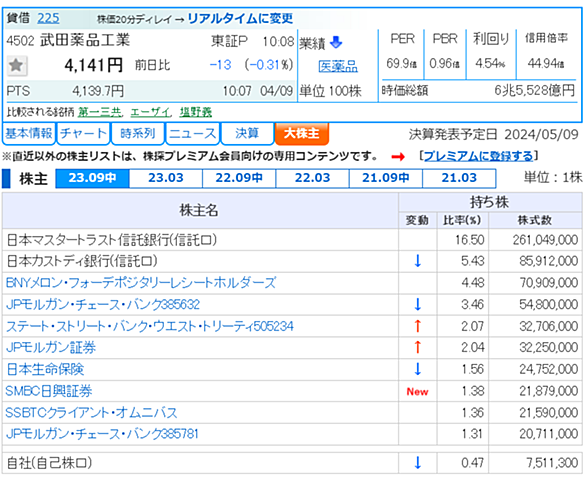This screenshot has height=480, width=586.
Task: Click 自社(自己株口) row name
Action: pos(49,463)
